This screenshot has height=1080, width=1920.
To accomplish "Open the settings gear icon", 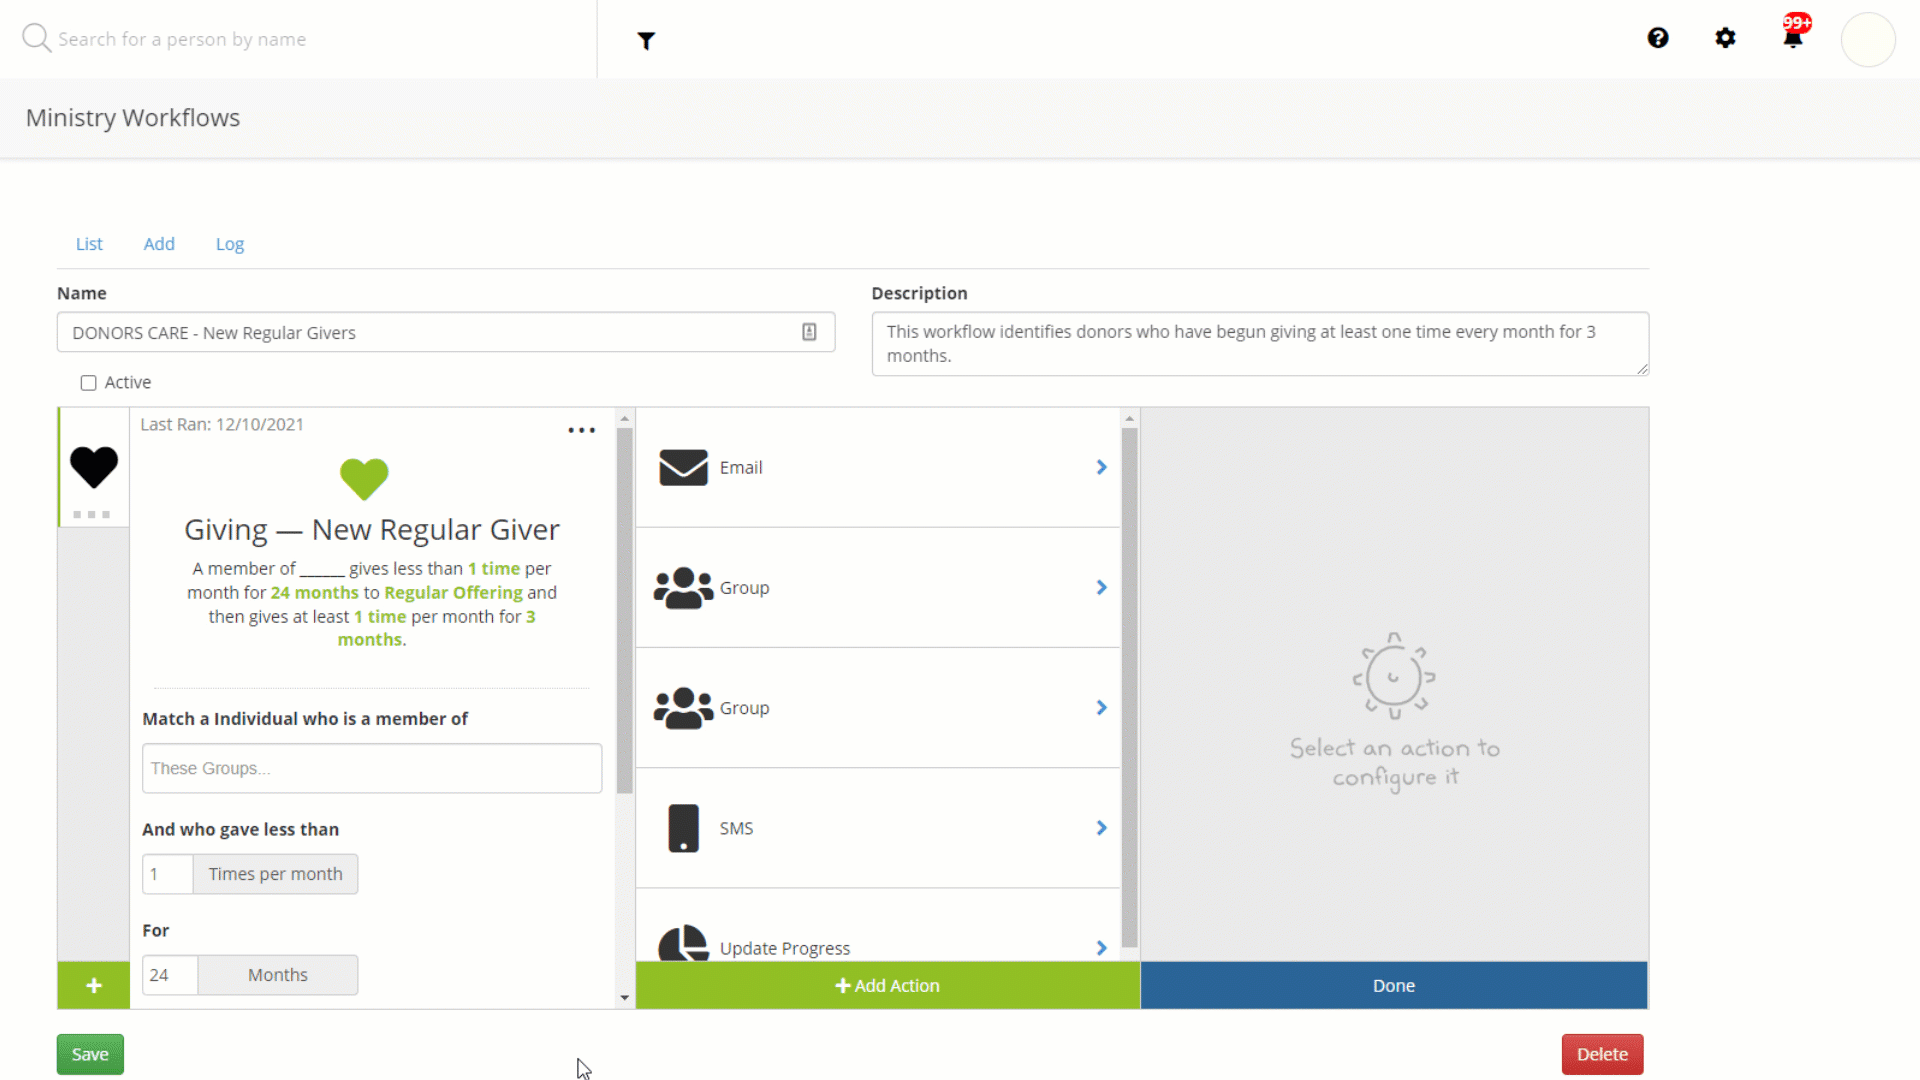I will (x=1725, y=38).
